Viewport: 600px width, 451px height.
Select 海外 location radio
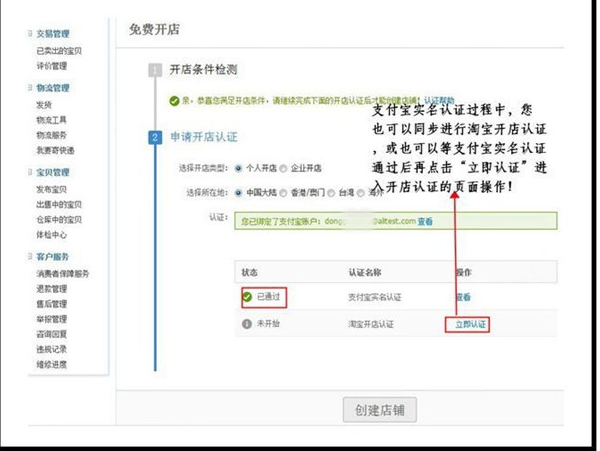(361, 193)
